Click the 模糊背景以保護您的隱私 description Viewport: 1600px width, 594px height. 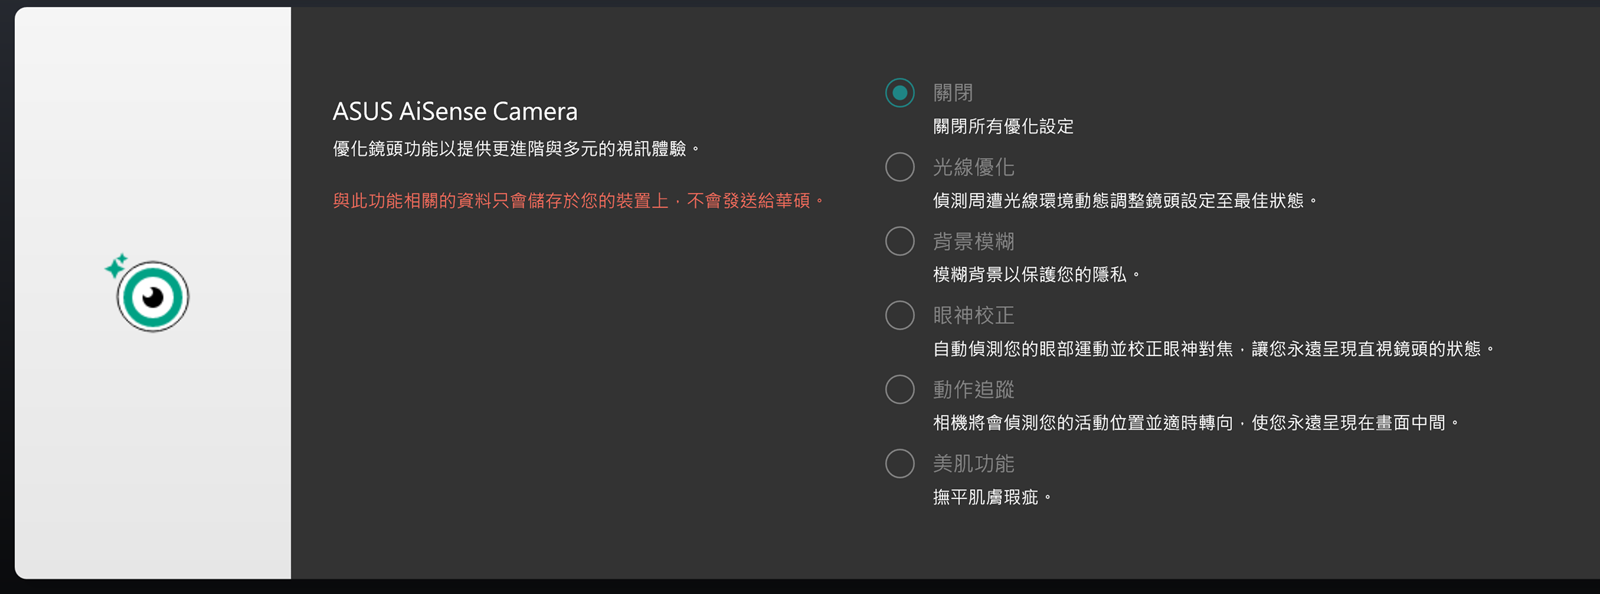pos(1036,275)
